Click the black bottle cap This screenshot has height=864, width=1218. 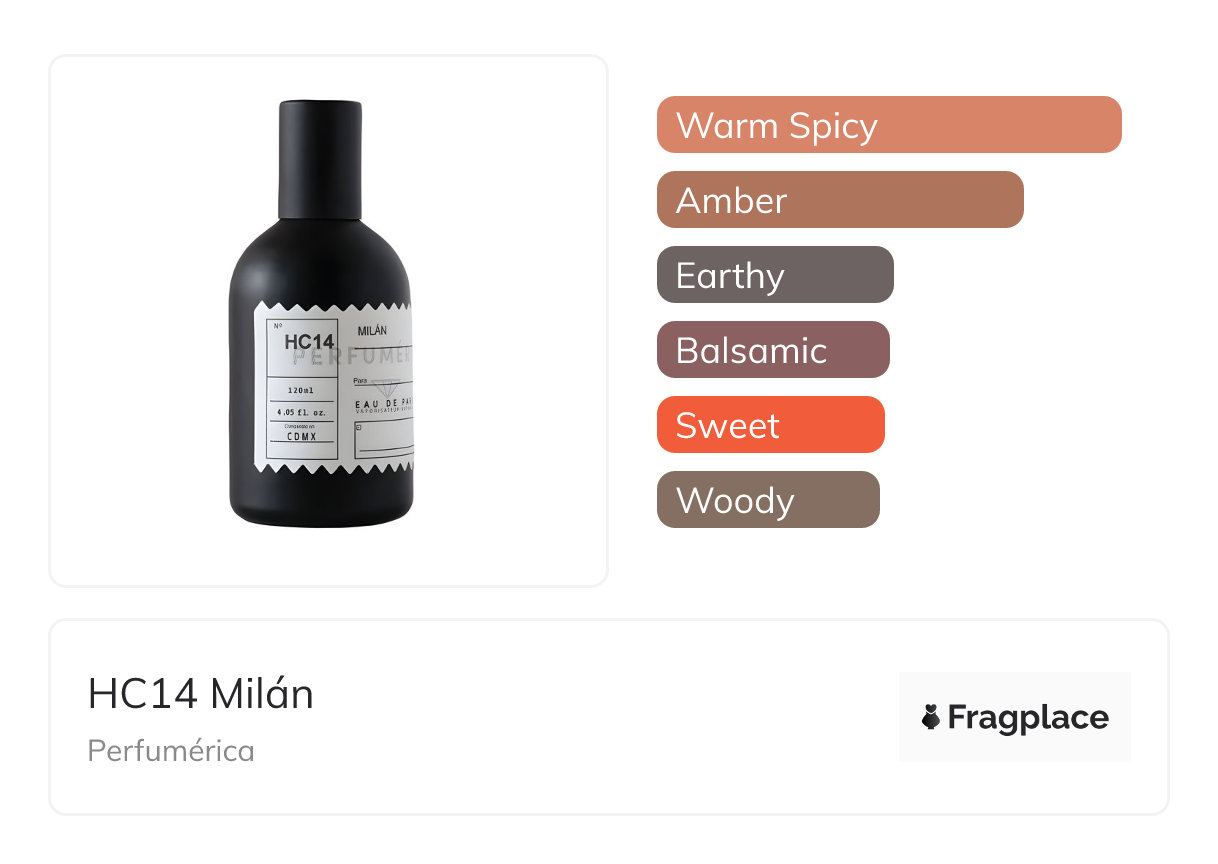[x=319, y=160]
